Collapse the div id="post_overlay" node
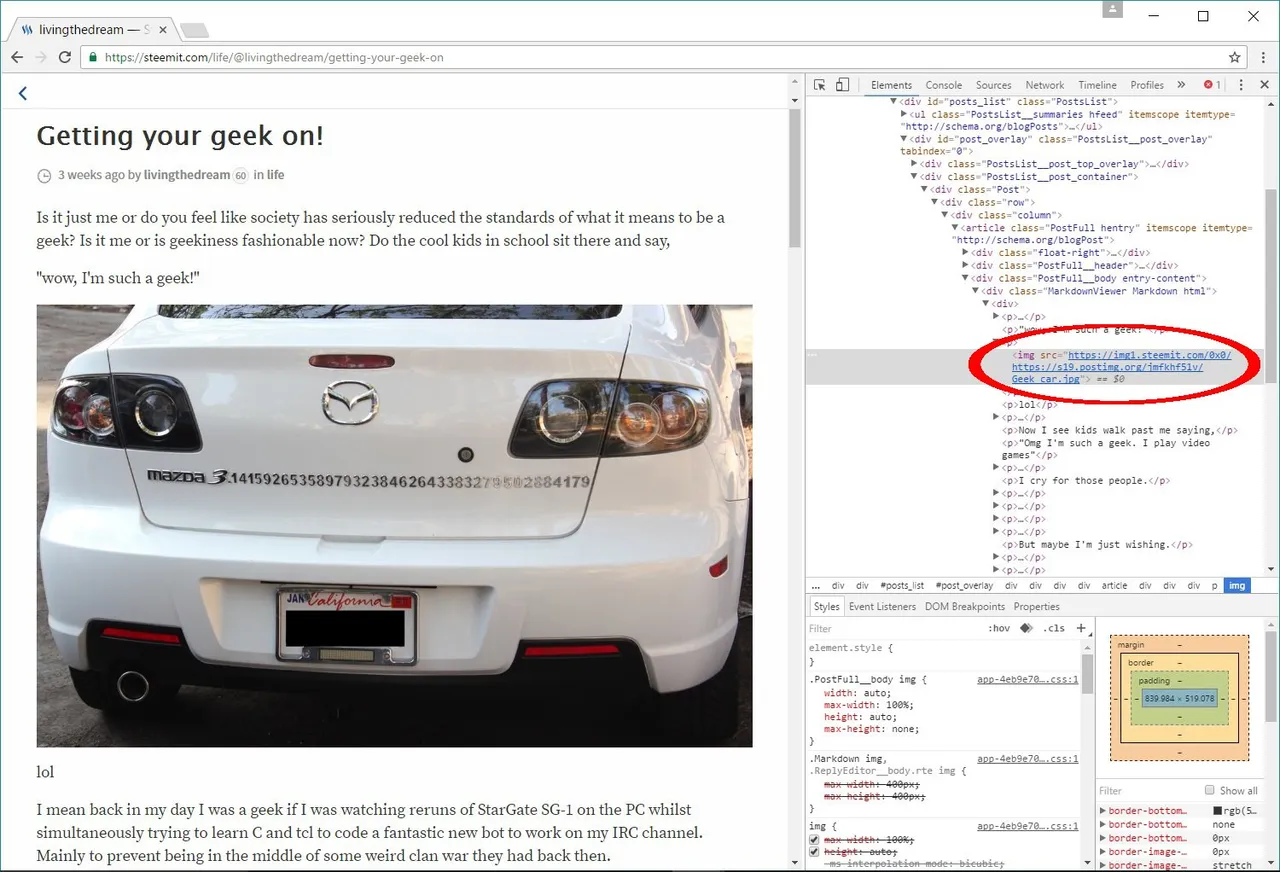Viewport: 1280px width, 872px height. click(904, 139)
